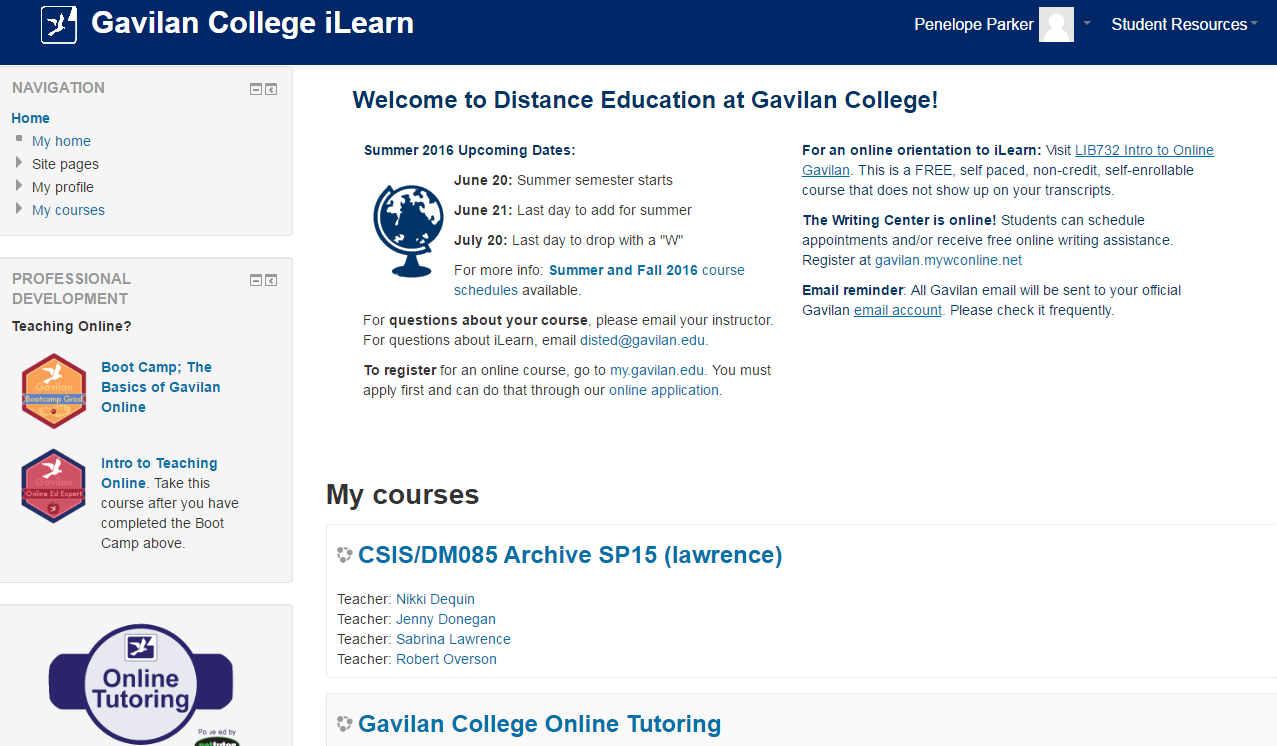Click Penelope Parker's profile avatar picture
Viewport: 1277px width, 746px height.
[1056, 24]
